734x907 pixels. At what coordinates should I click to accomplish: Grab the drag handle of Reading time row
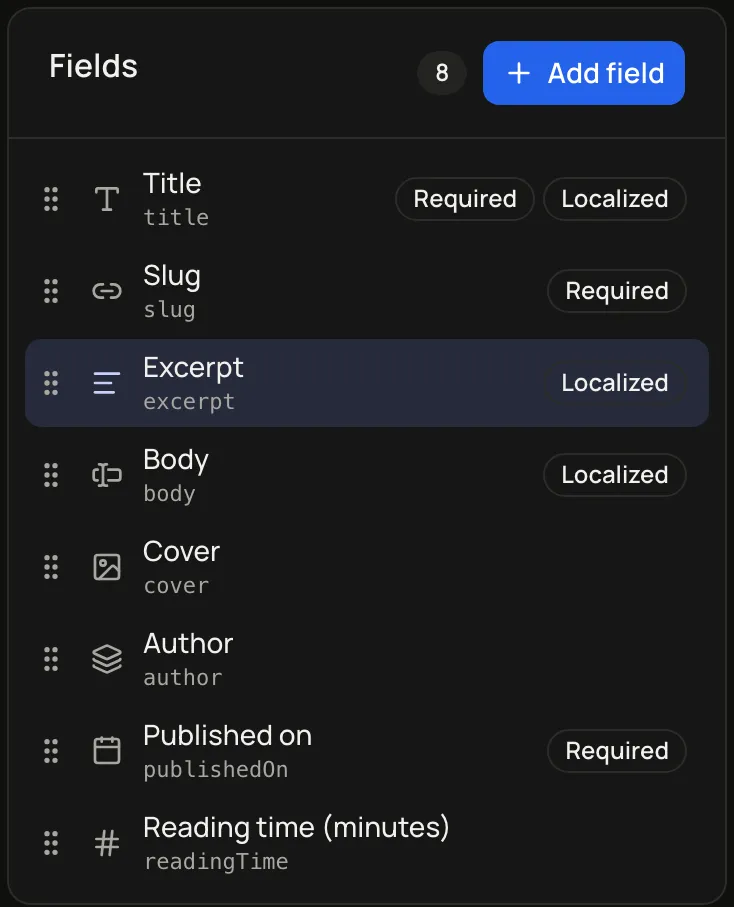[x=51, y=843]
